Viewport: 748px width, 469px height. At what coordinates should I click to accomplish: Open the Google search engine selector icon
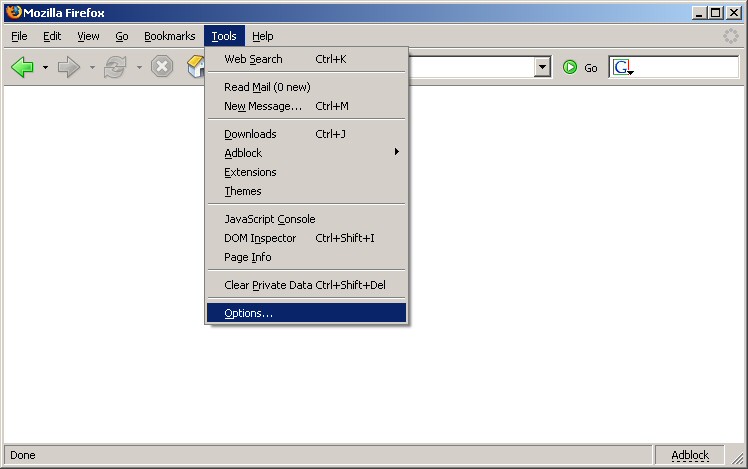(x=623, y=67)
